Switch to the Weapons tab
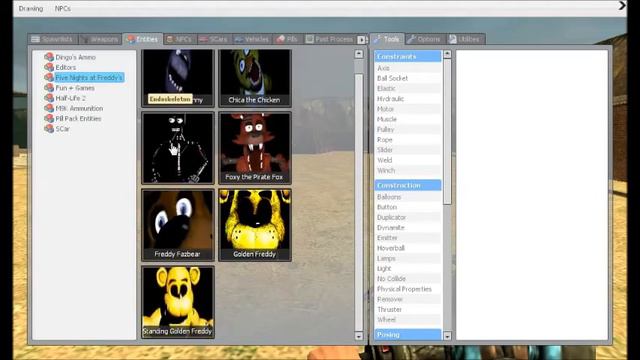The image size is (640, 360). tap(100, 39)
